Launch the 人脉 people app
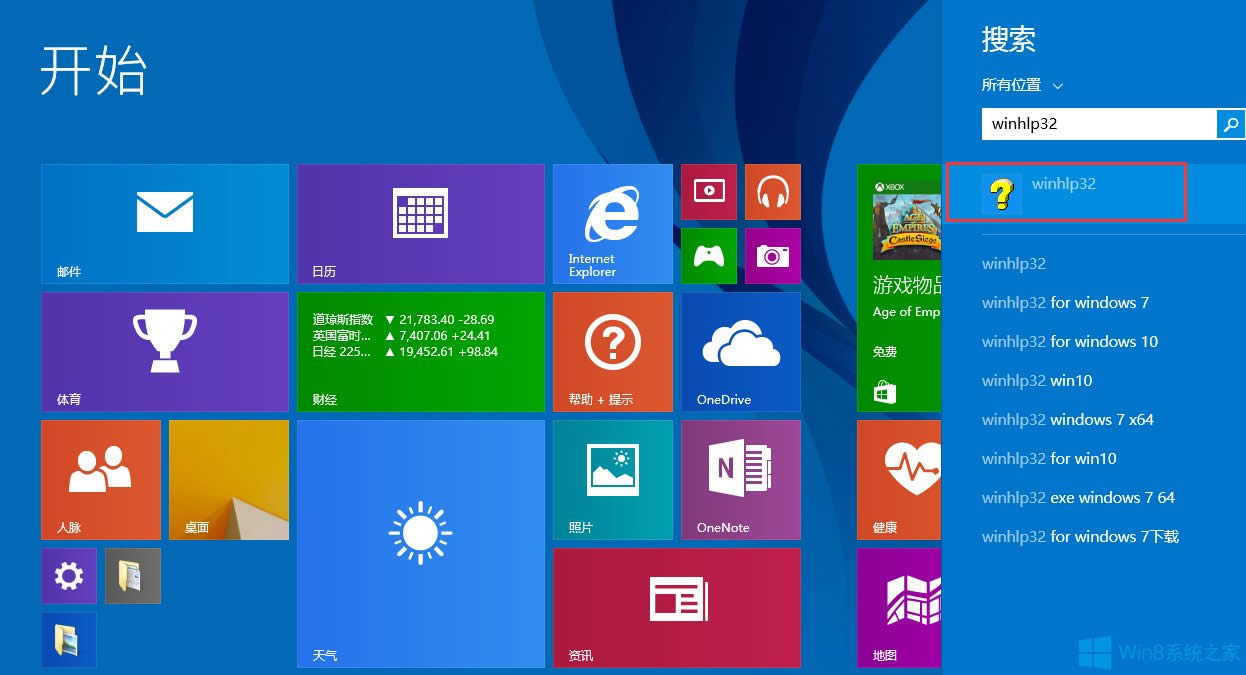This screenshot has height=675, width=1246. point(100,479)
